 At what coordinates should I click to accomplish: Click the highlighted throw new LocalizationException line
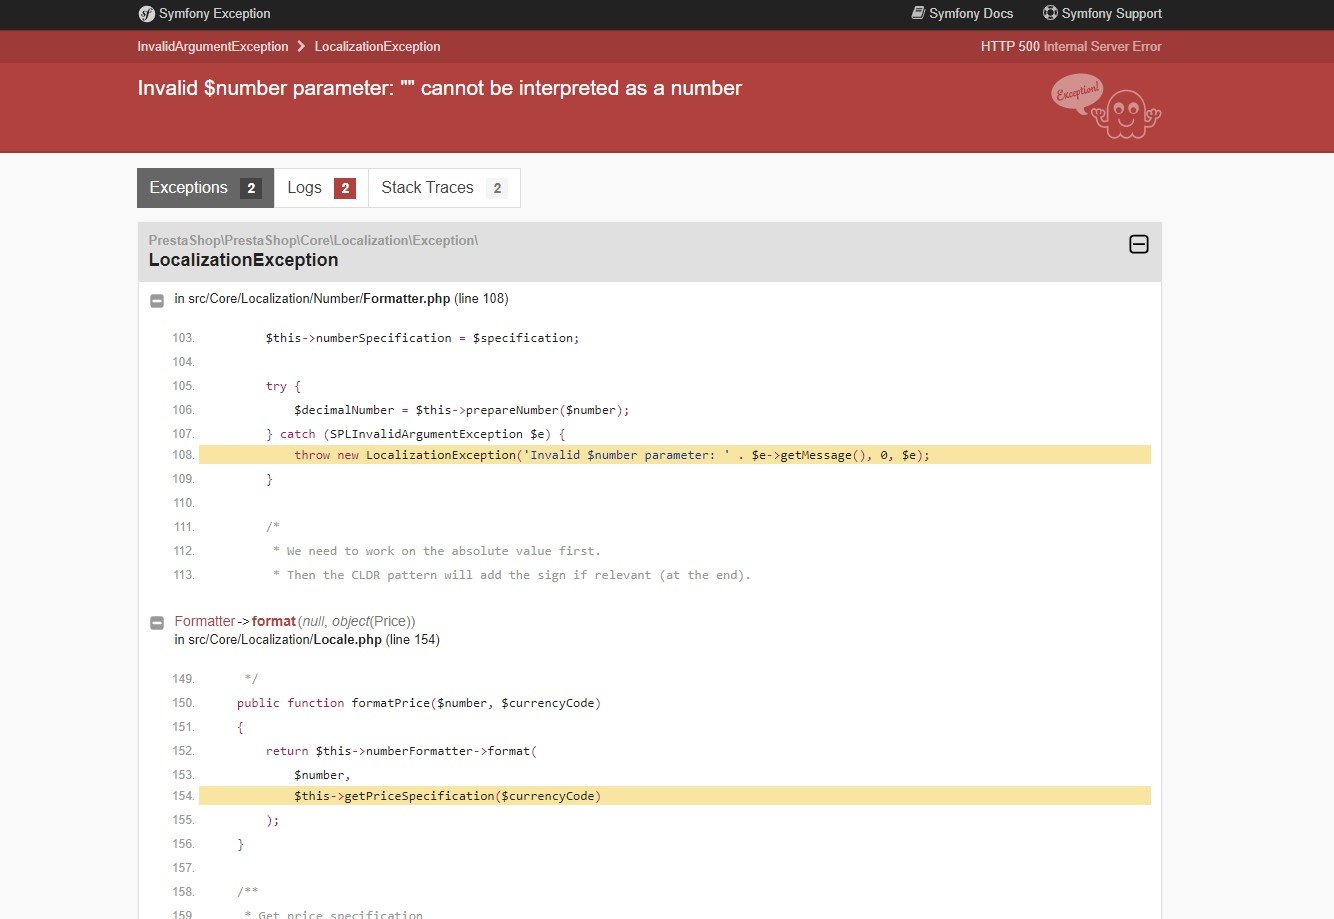(675, 455)
